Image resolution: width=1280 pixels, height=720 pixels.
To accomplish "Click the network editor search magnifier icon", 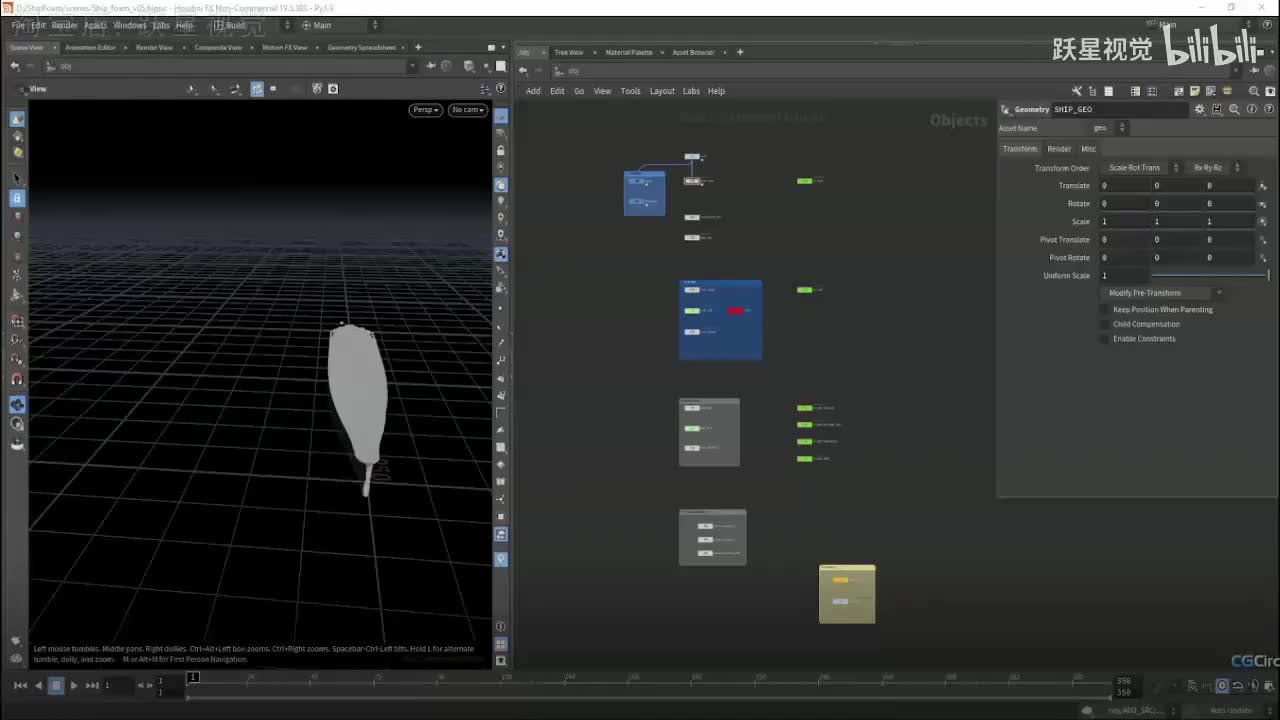I will point(1254,91).
